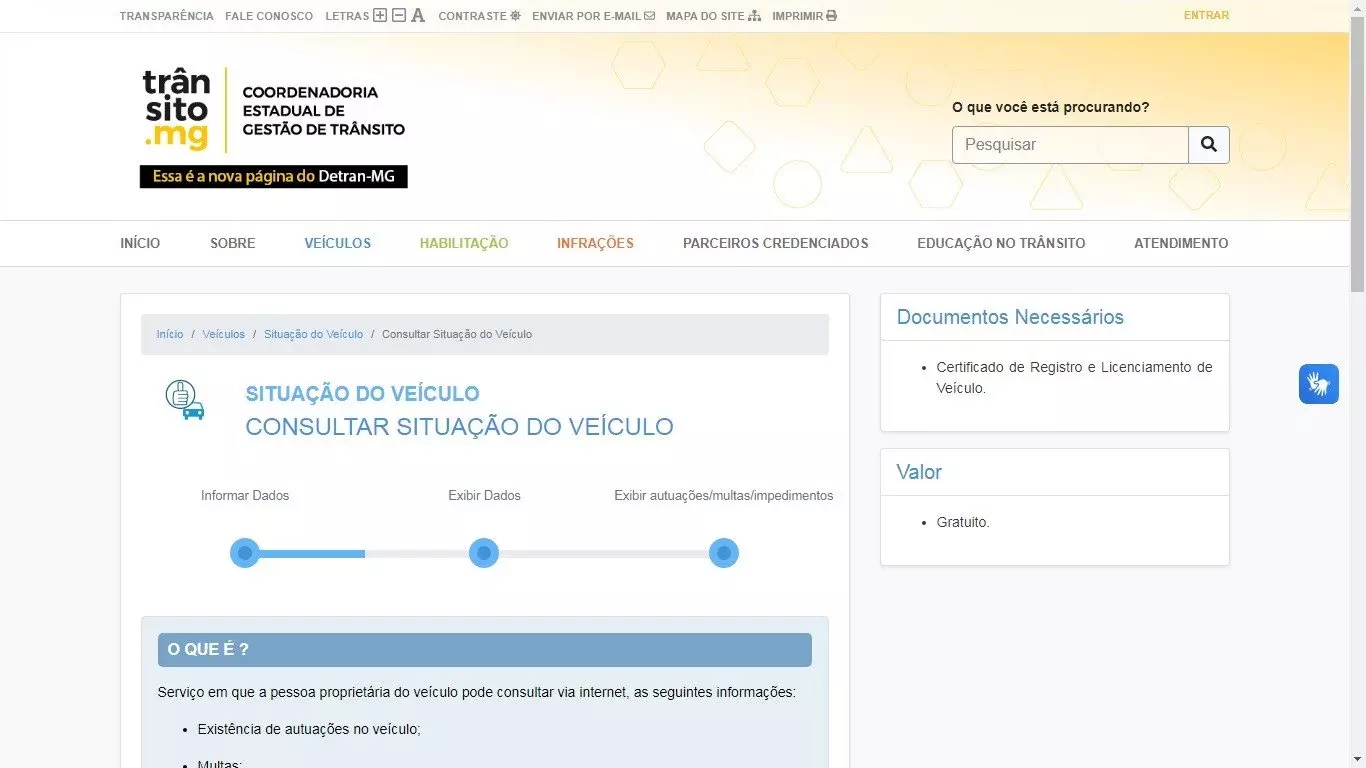The image size is (1366, 768).
Task: Open Sobre menu item
Action: [x=233, y=243]
